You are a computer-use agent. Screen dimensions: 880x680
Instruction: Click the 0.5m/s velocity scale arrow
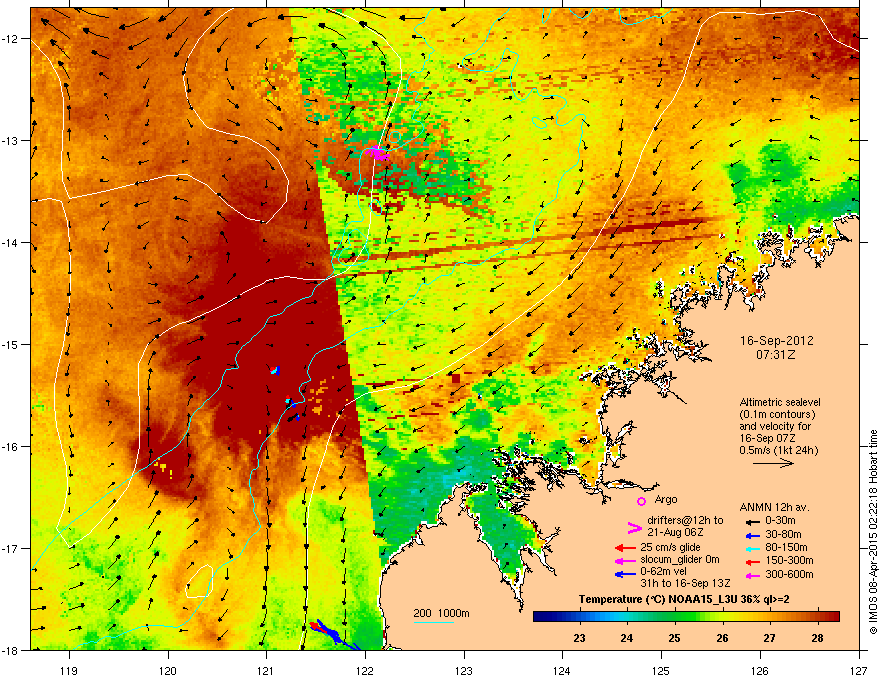tap(773, 463)
